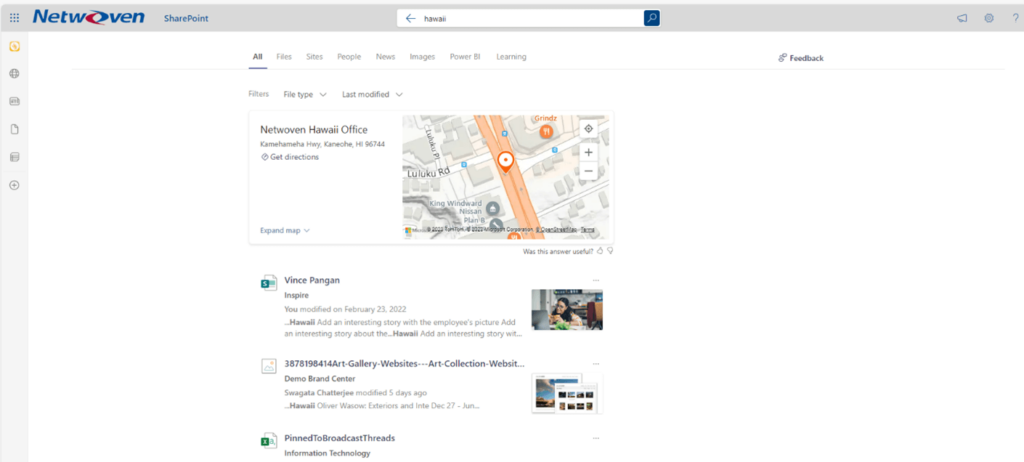Viewport: 1024px width, 462px height.
Task: Switch to the Files tab
Action: point(284,57)
